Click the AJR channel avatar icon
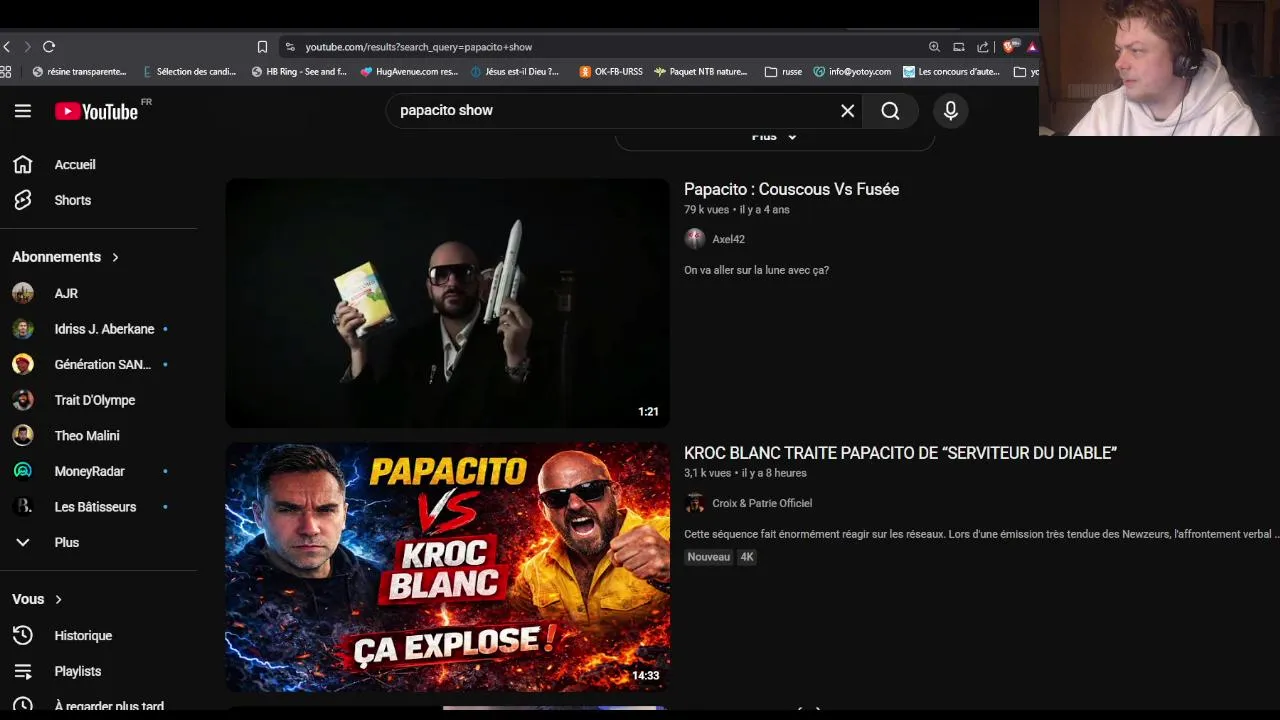This screenshot has height=720, width=1280. (x=23, y=293)
